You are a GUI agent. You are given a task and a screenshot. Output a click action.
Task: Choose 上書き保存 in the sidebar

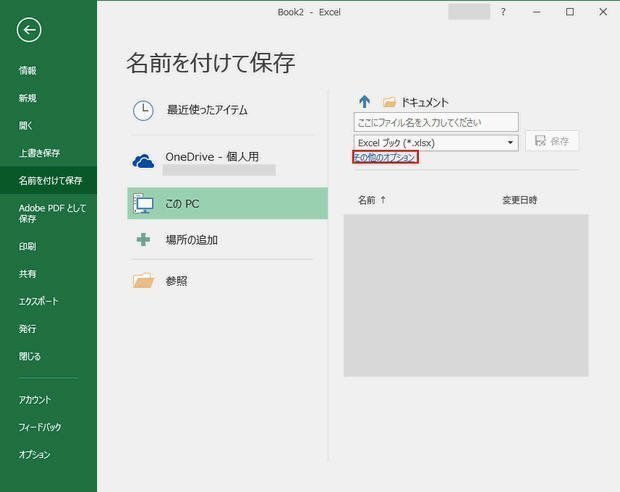(40, 153)
